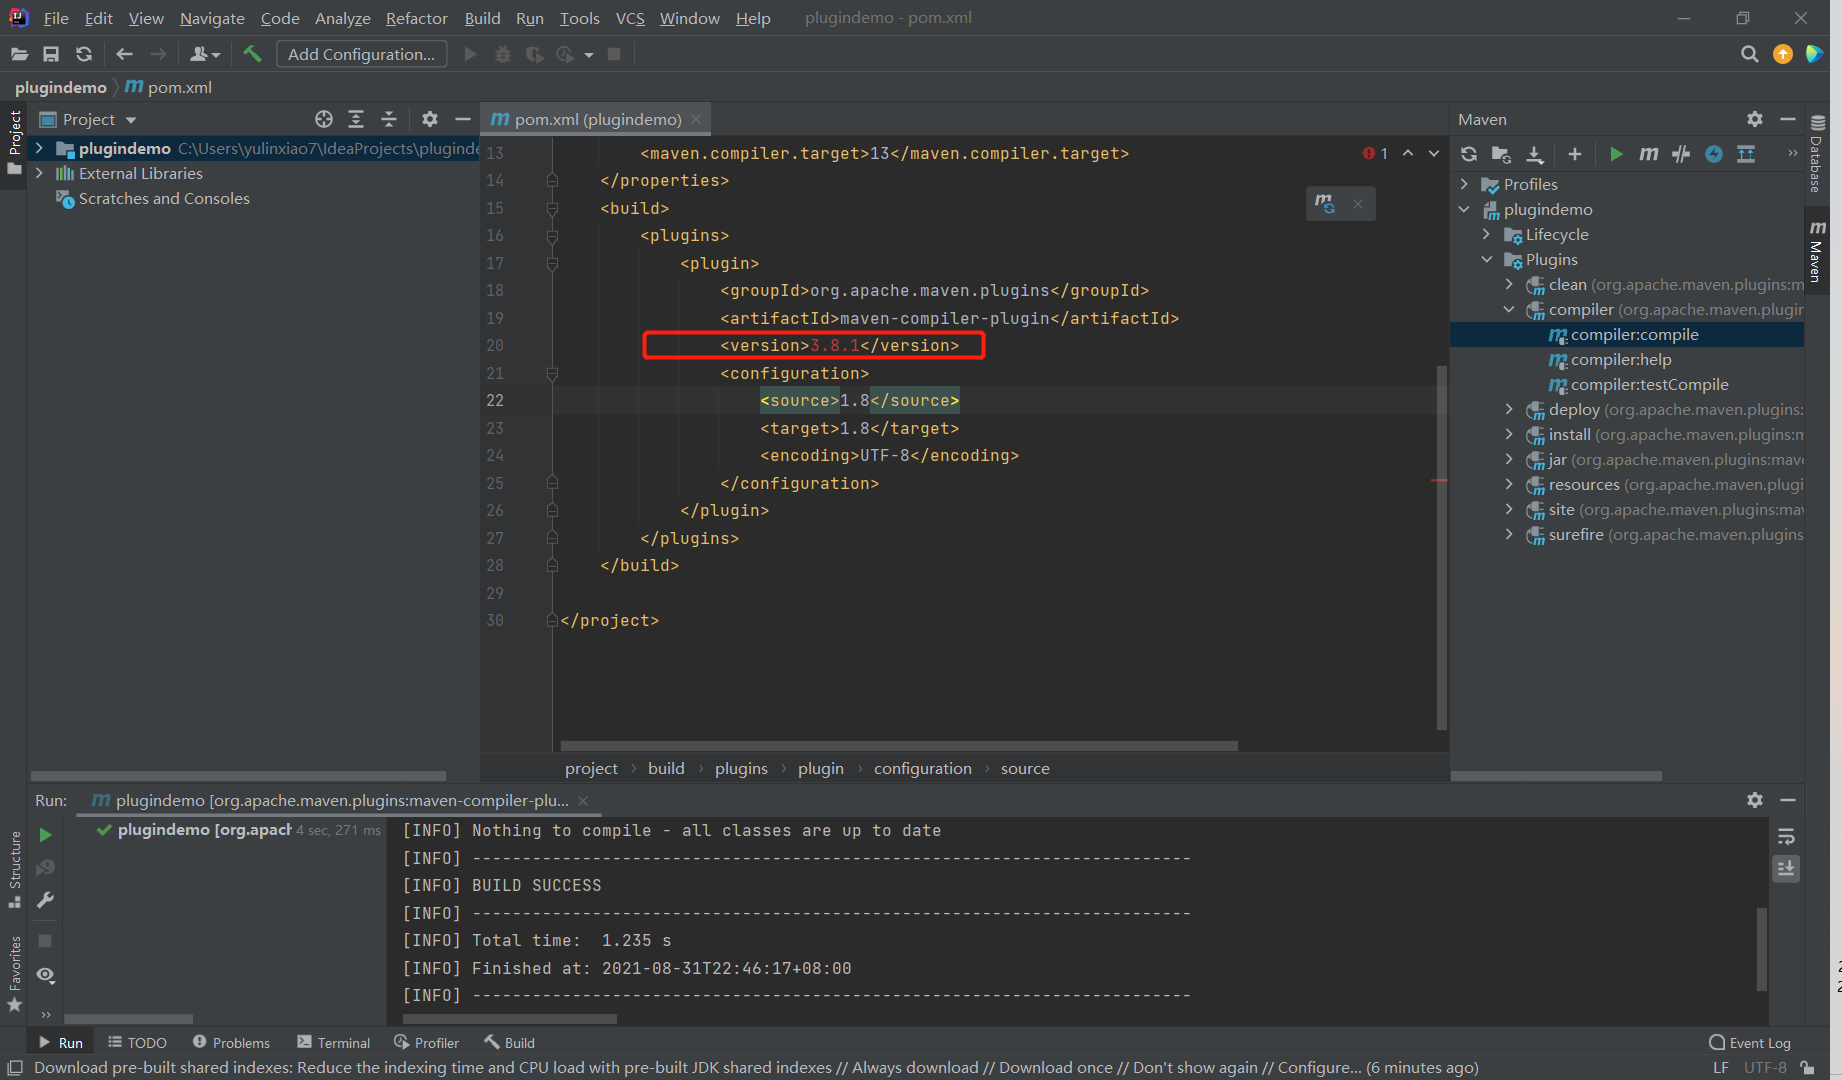Toggle Maven Offline Mode lightning icon
Image resolution: width=1842 pixels, height=1080 pixels.
[x=1714, y=154]
